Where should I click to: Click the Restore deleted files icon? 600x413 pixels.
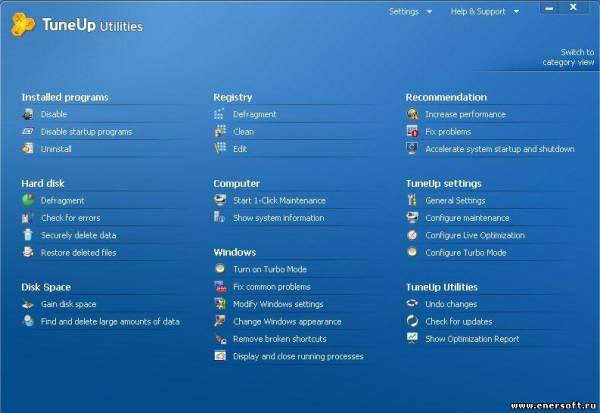[28, 252]
